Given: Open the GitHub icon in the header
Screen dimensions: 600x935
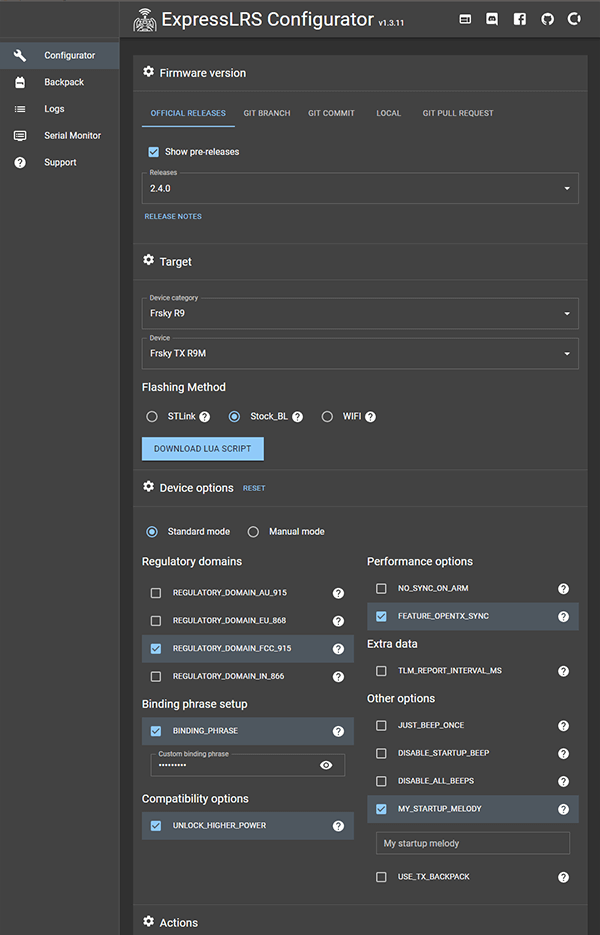Looking at the screenshot, I should click(547, 19).
